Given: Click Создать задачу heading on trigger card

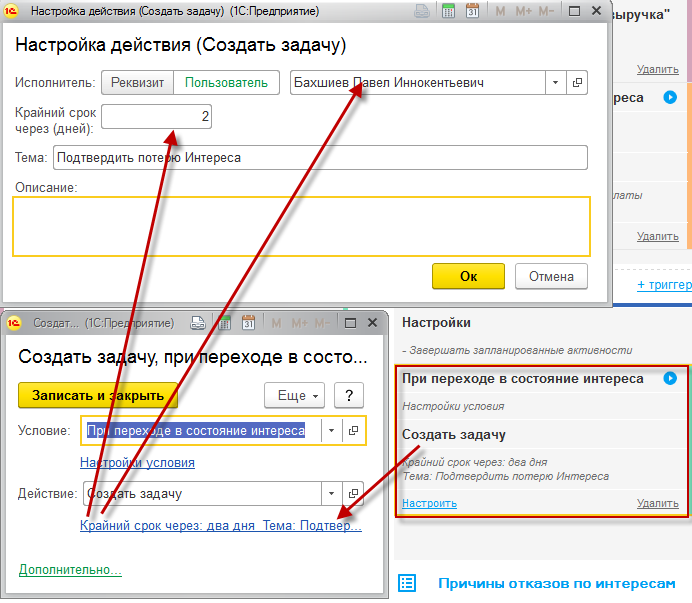Looking at the screenshot, I should click(454, 434).
